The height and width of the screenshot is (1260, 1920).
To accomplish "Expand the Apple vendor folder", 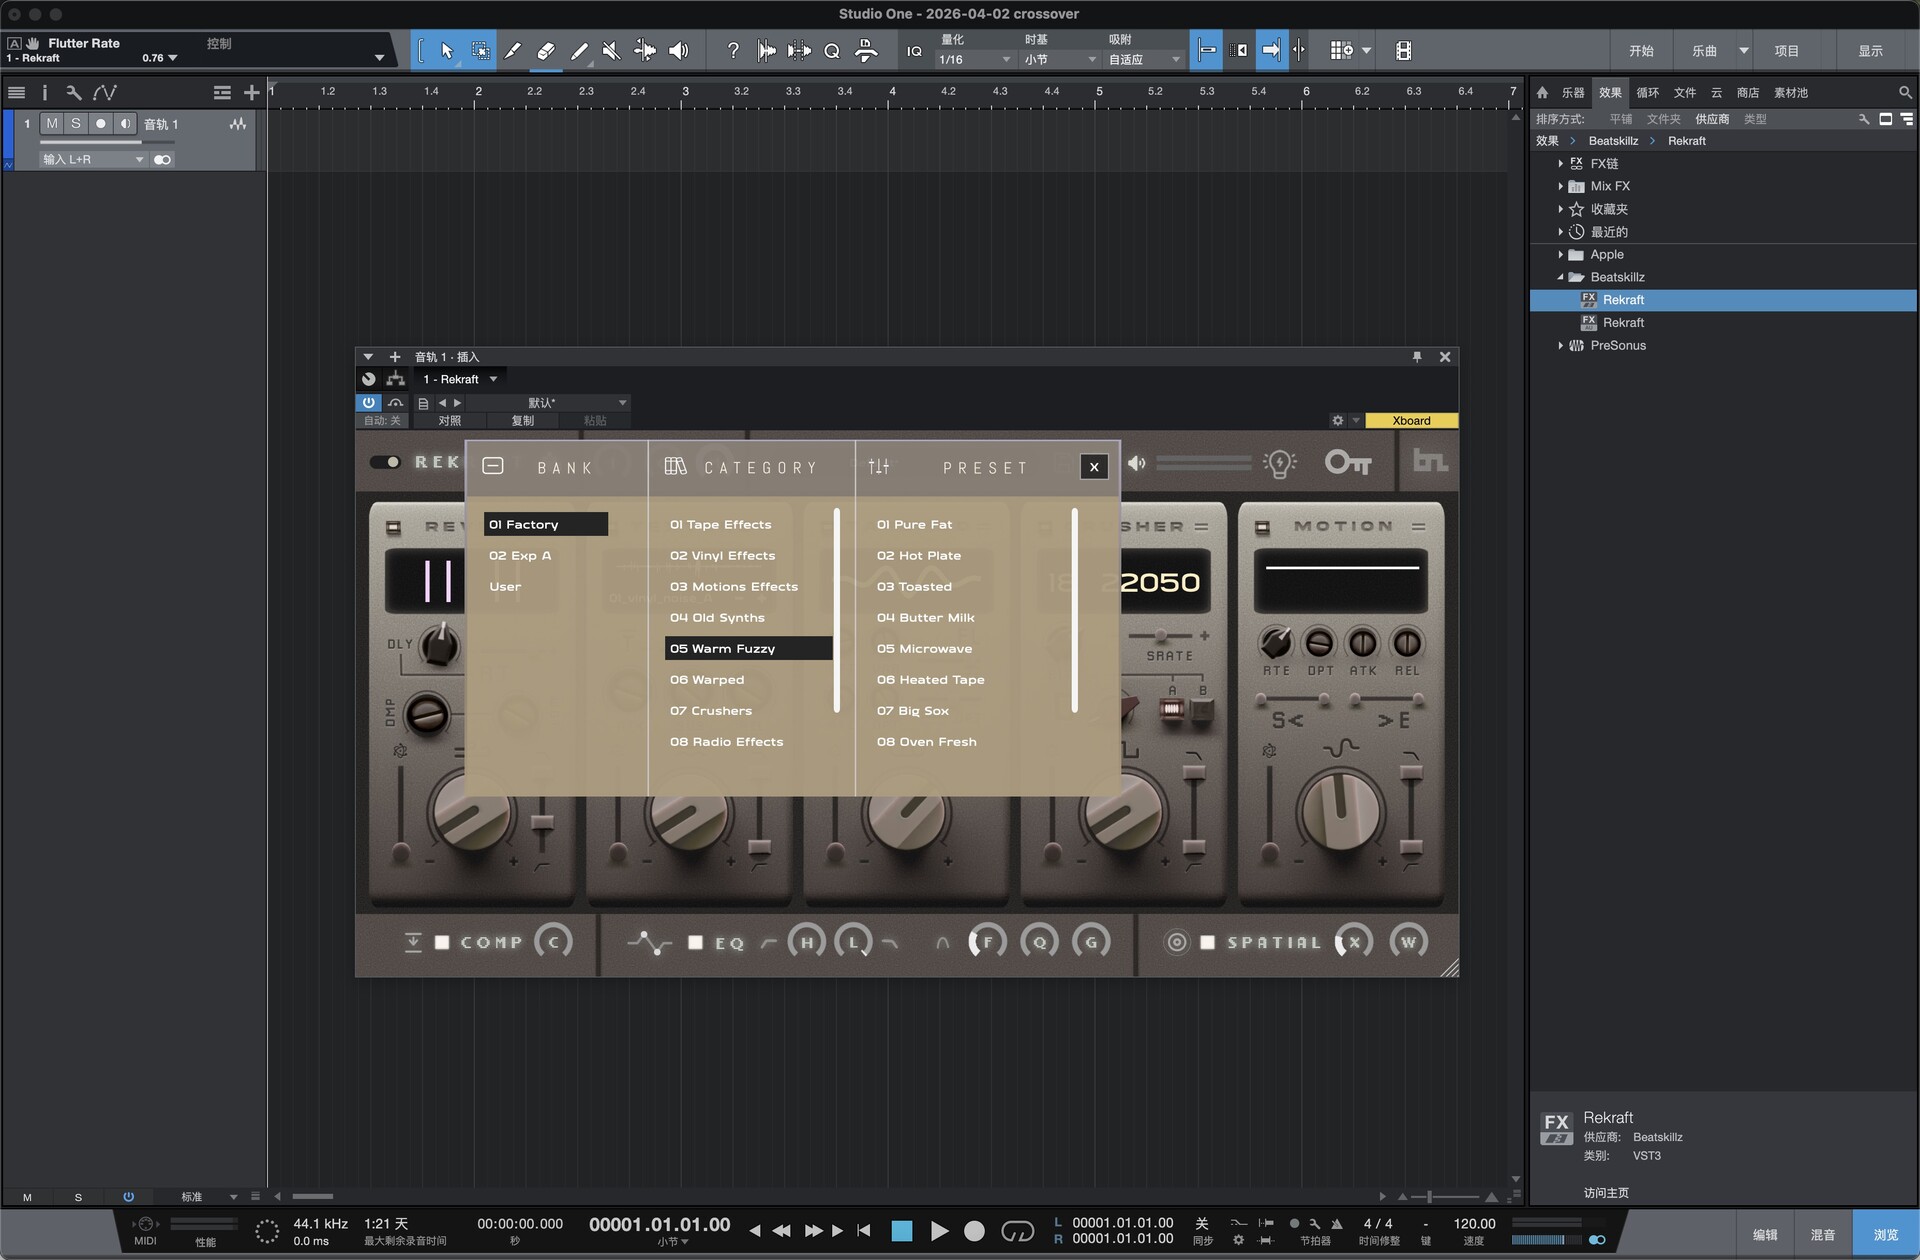I will click(1560, 255).
